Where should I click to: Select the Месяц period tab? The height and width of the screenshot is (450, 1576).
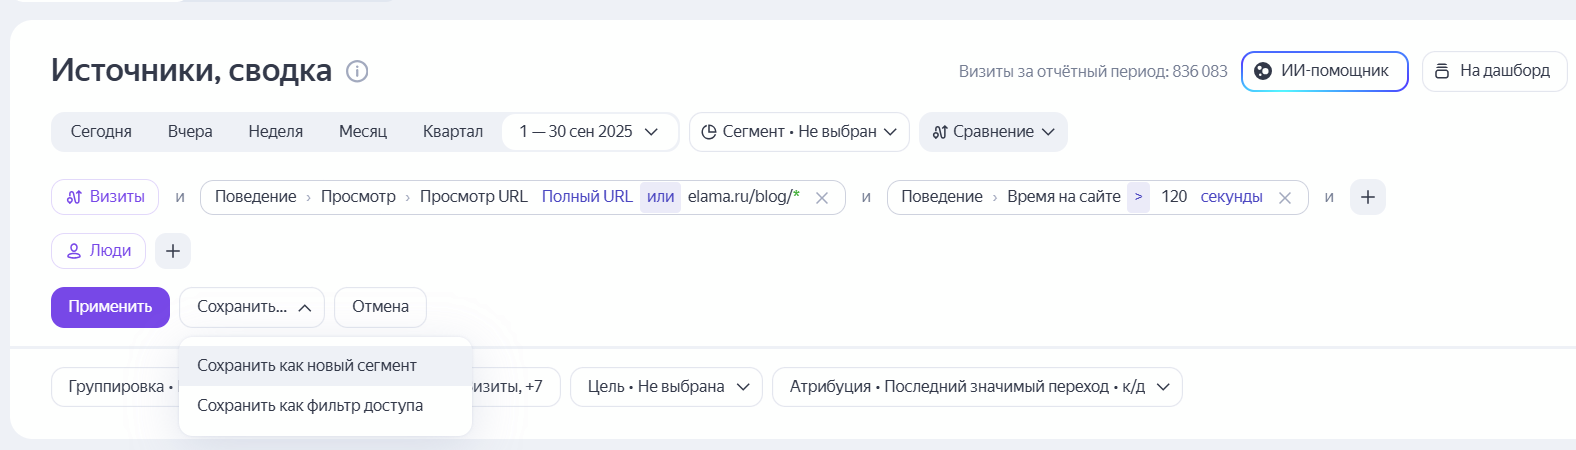click(x=363, y=132)
